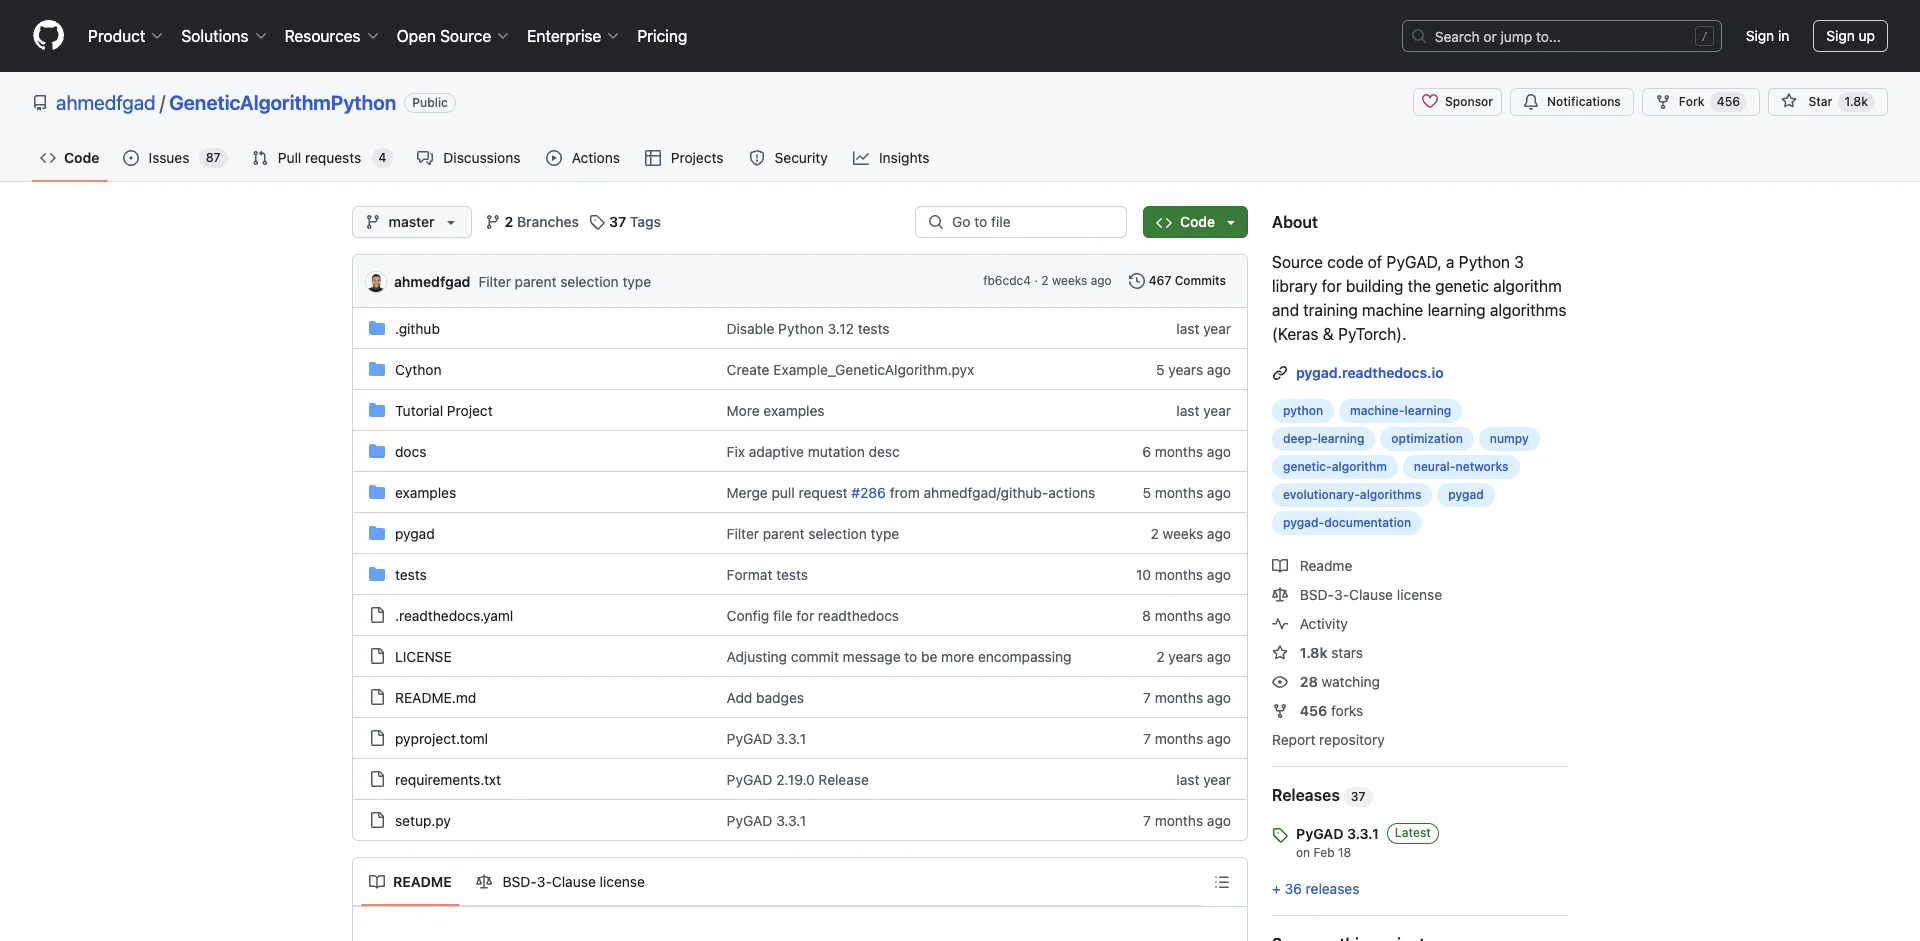Click the file icon for requirements.txt
Image resolution: width=1920 pixels, height=941 pixels.
377,780
